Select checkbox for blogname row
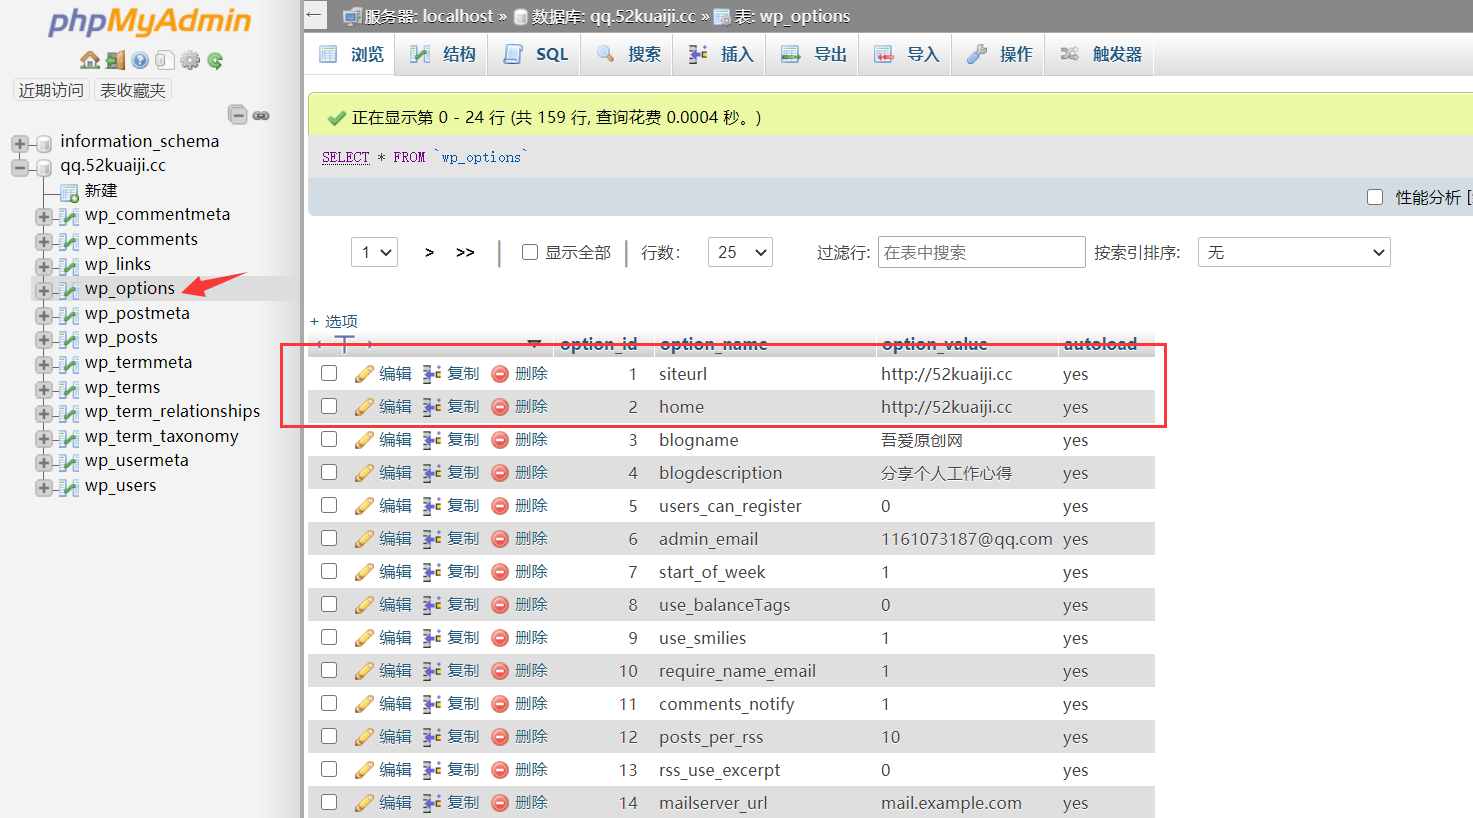The image size is (1473, 818). point(329,439)
